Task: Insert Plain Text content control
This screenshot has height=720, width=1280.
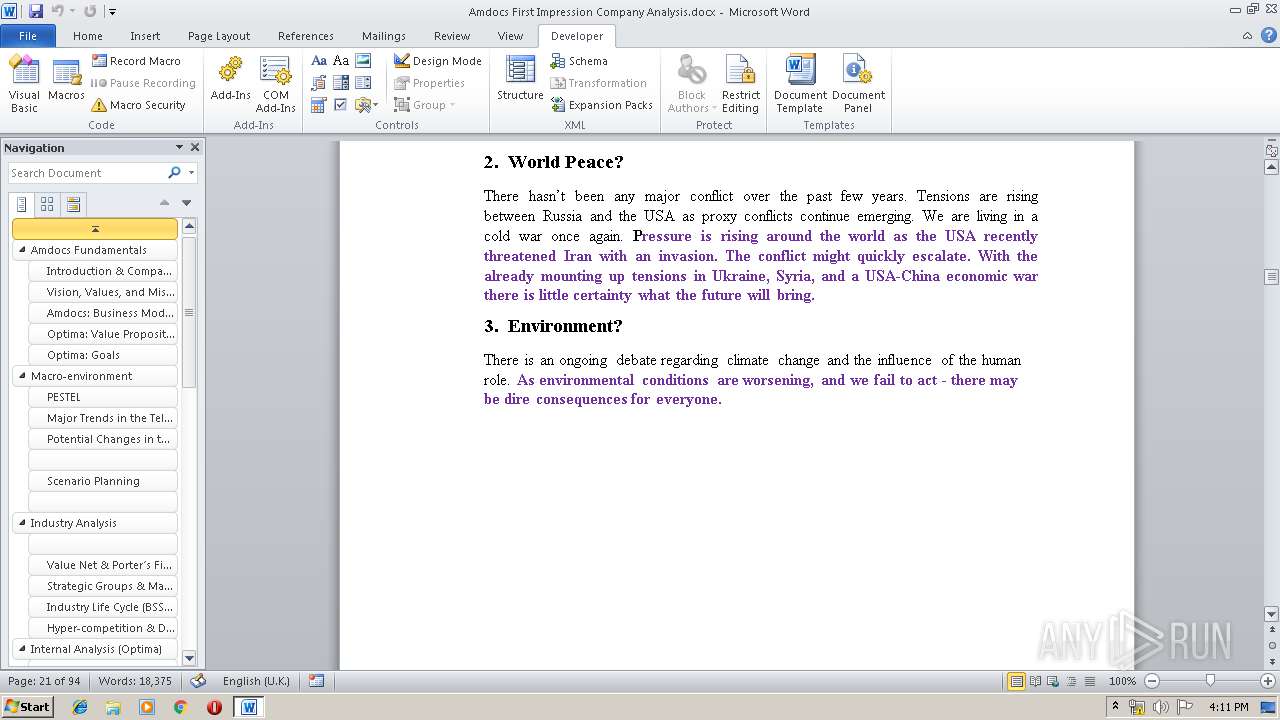Action: tap(341, 61)
